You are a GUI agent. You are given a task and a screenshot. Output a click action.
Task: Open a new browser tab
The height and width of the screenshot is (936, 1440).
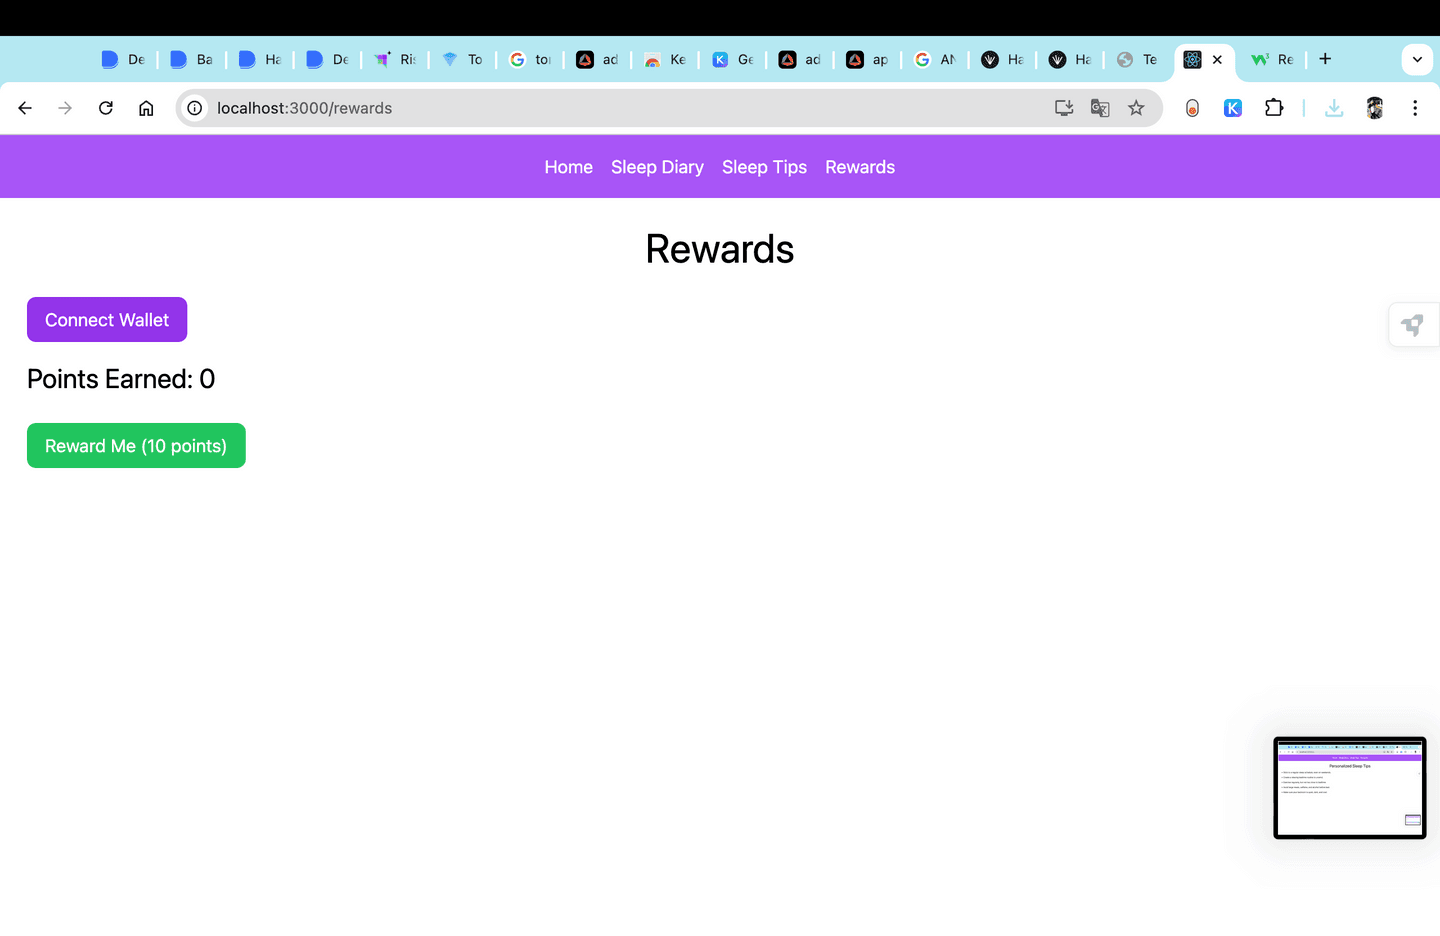(1325, 59)
